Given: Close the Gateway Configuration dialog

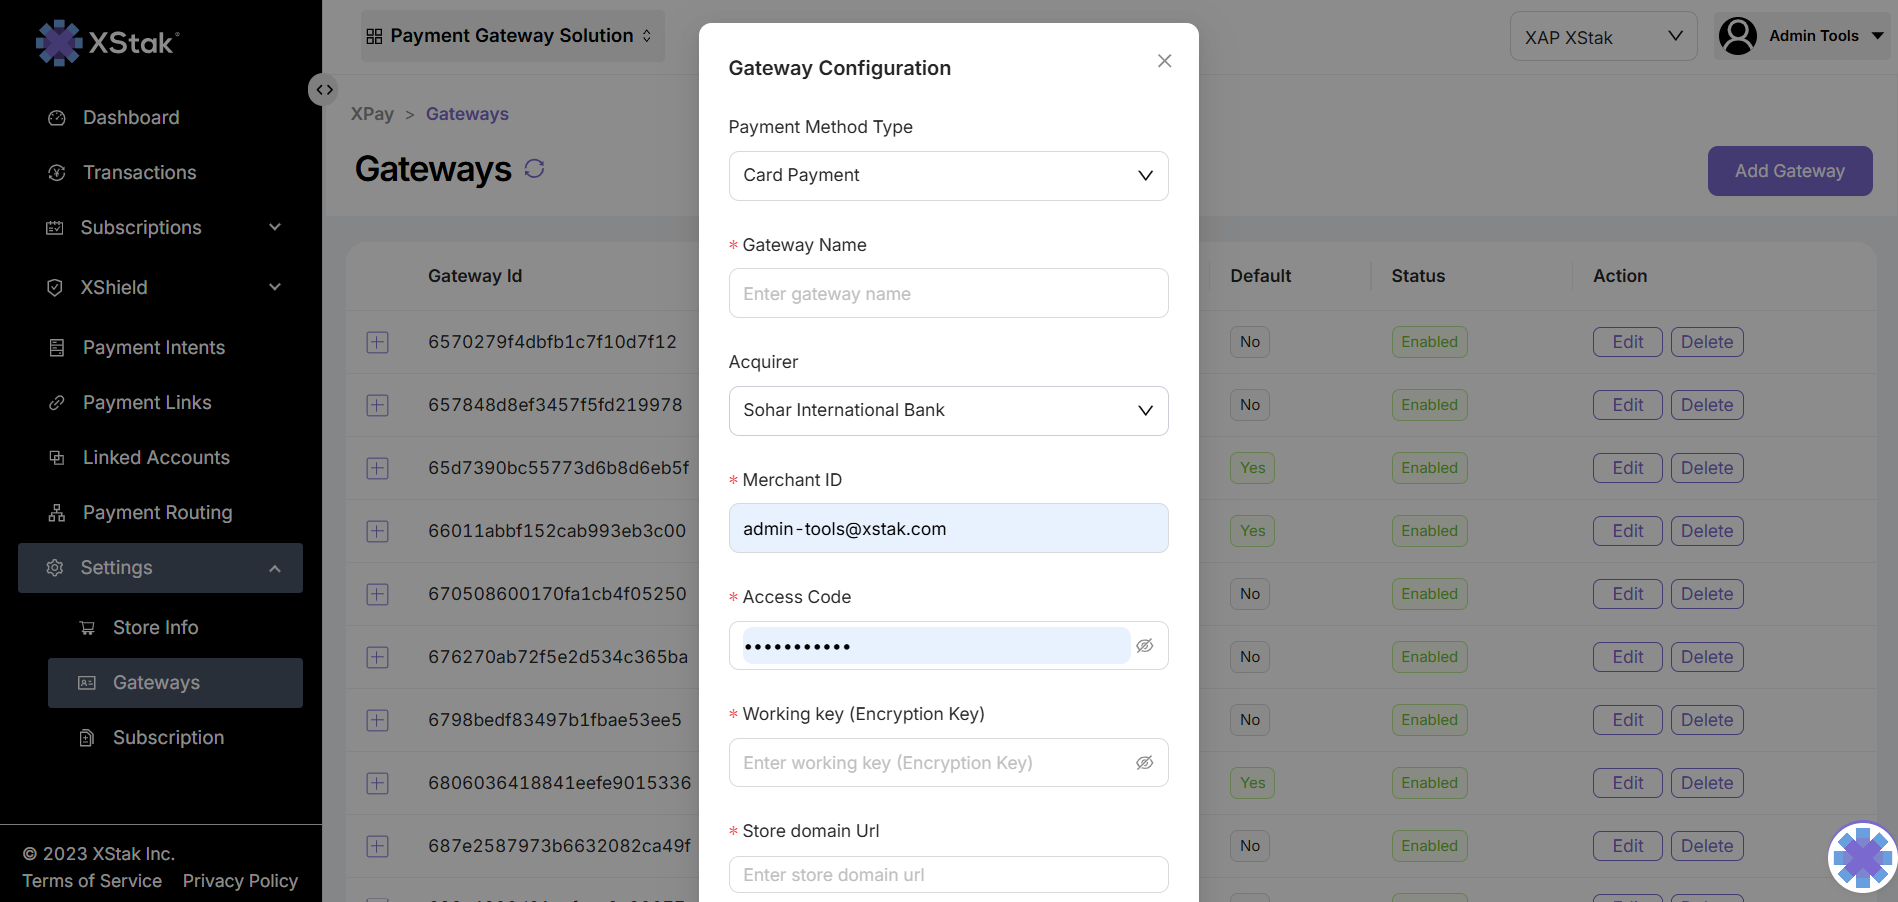Looking at the screenshot, I should pos(1164,61).
